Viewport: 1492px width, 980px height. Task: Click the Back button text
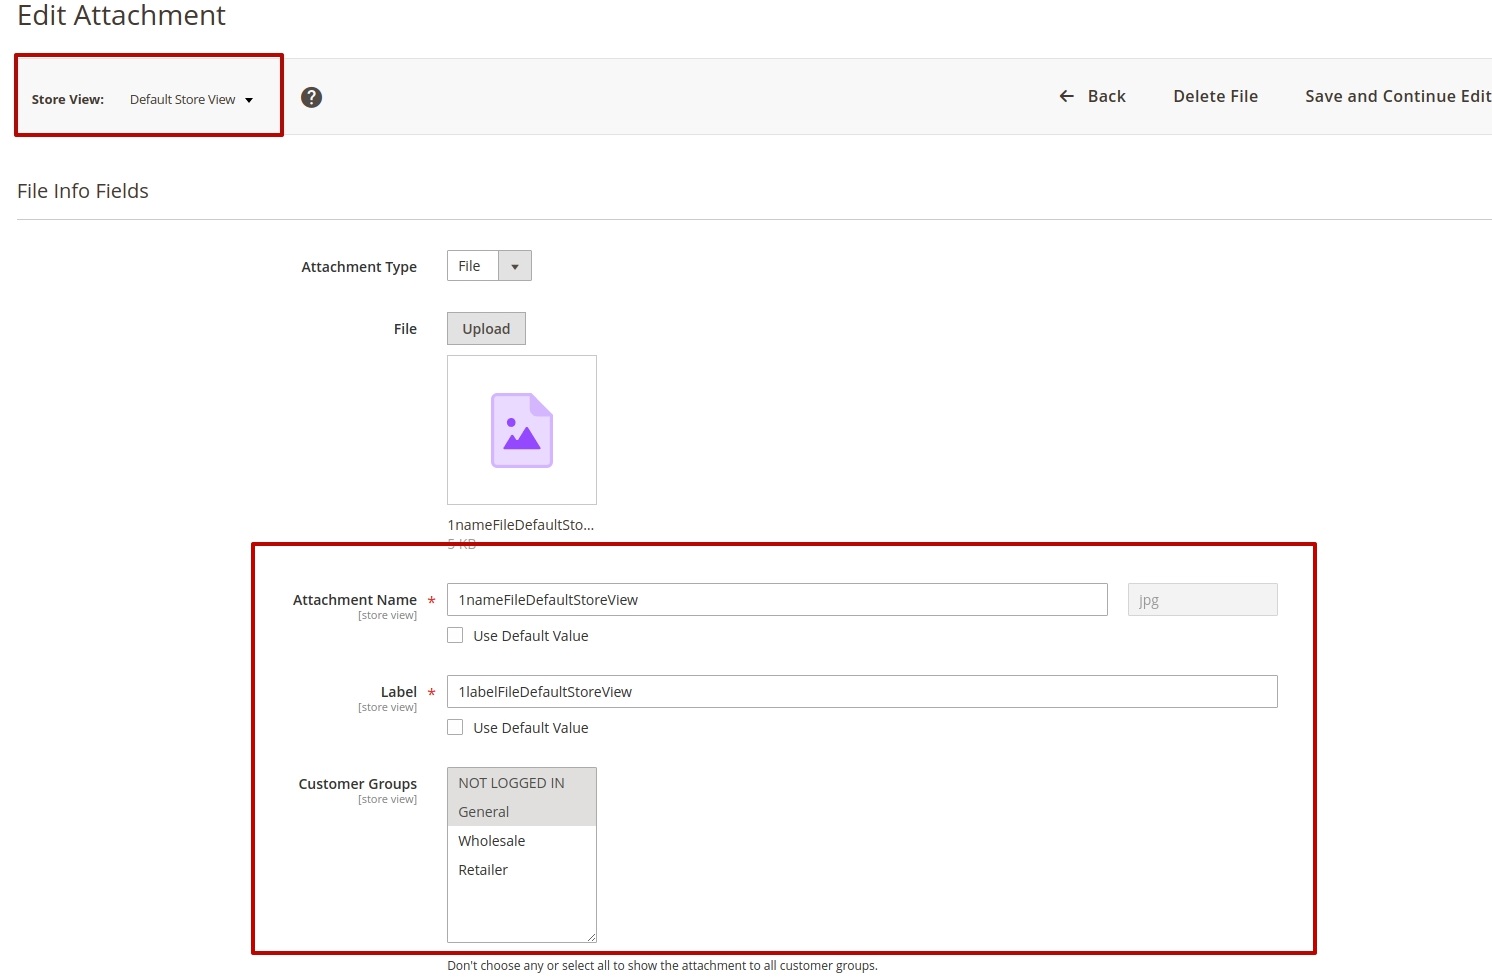click(1106, 96)
